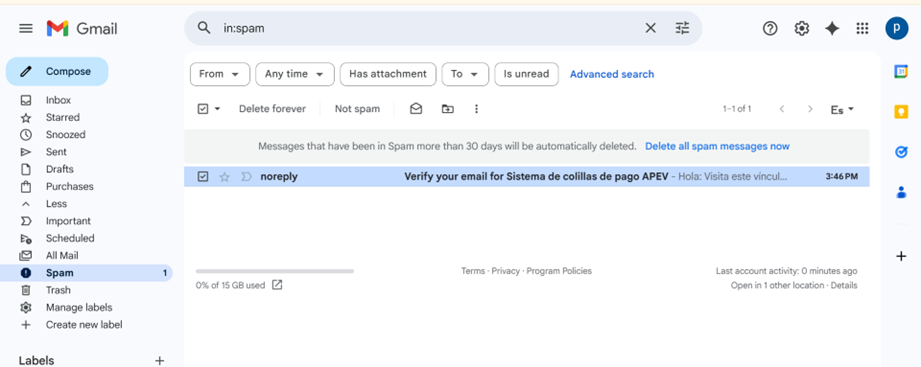Open Contacts side panel icon
Screen dimensions: 921x367
coord(901,192)
